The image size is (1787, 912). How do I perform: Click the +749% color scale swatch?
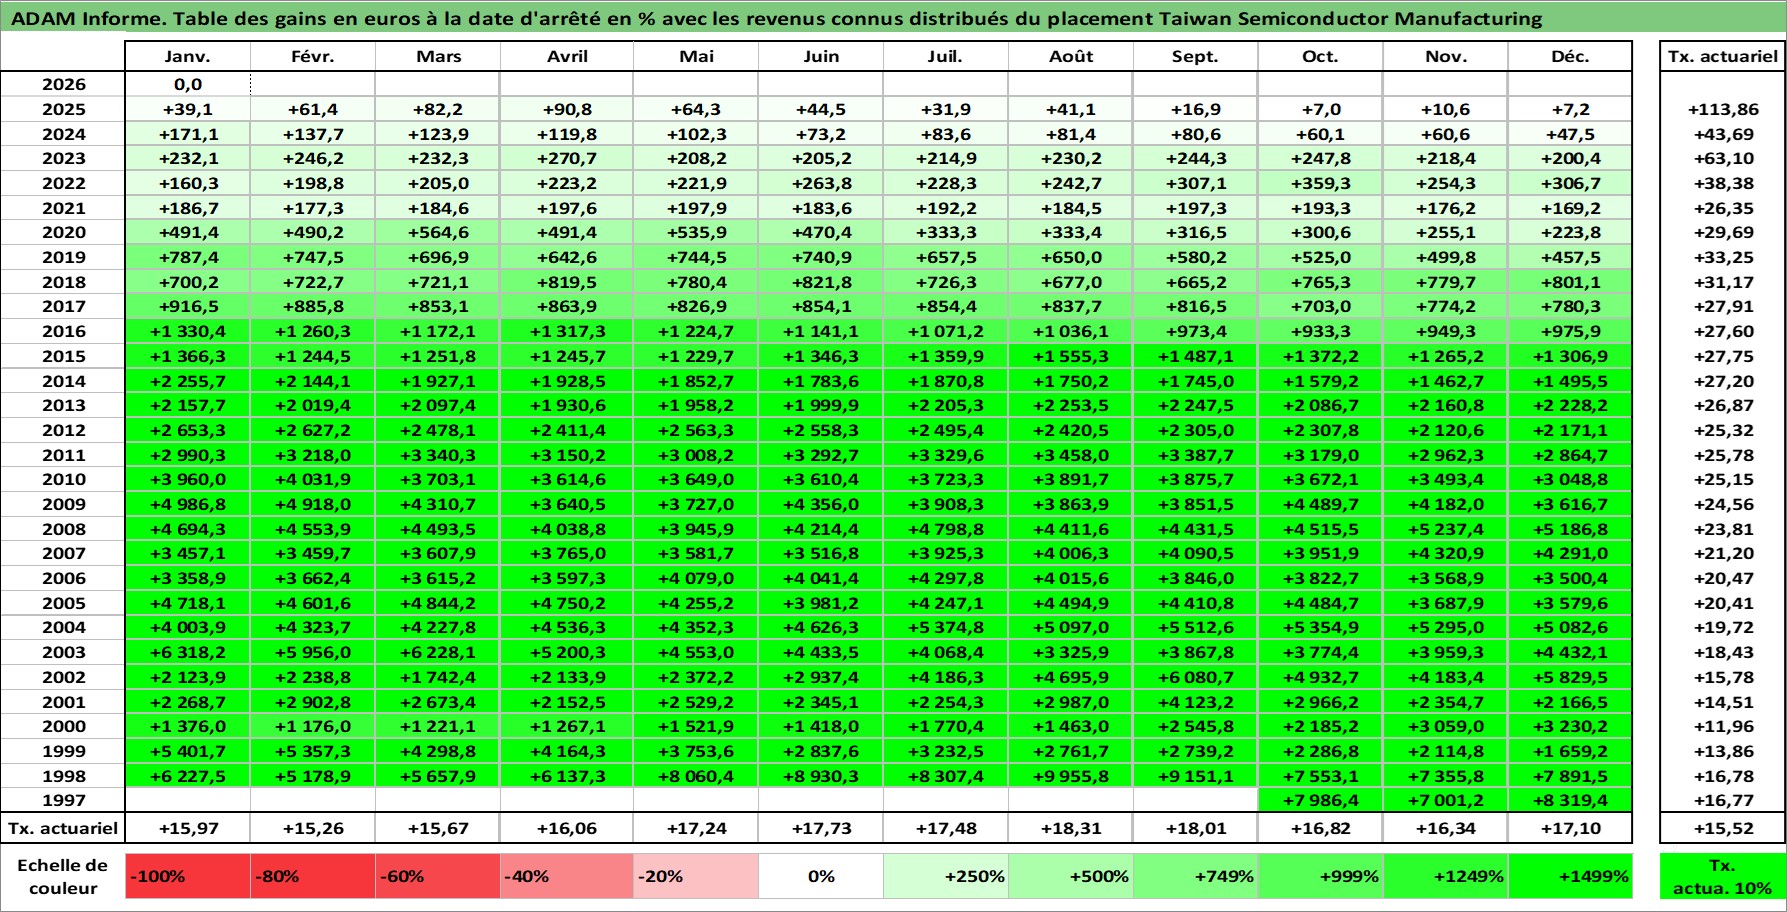[x=1196, y=876]
